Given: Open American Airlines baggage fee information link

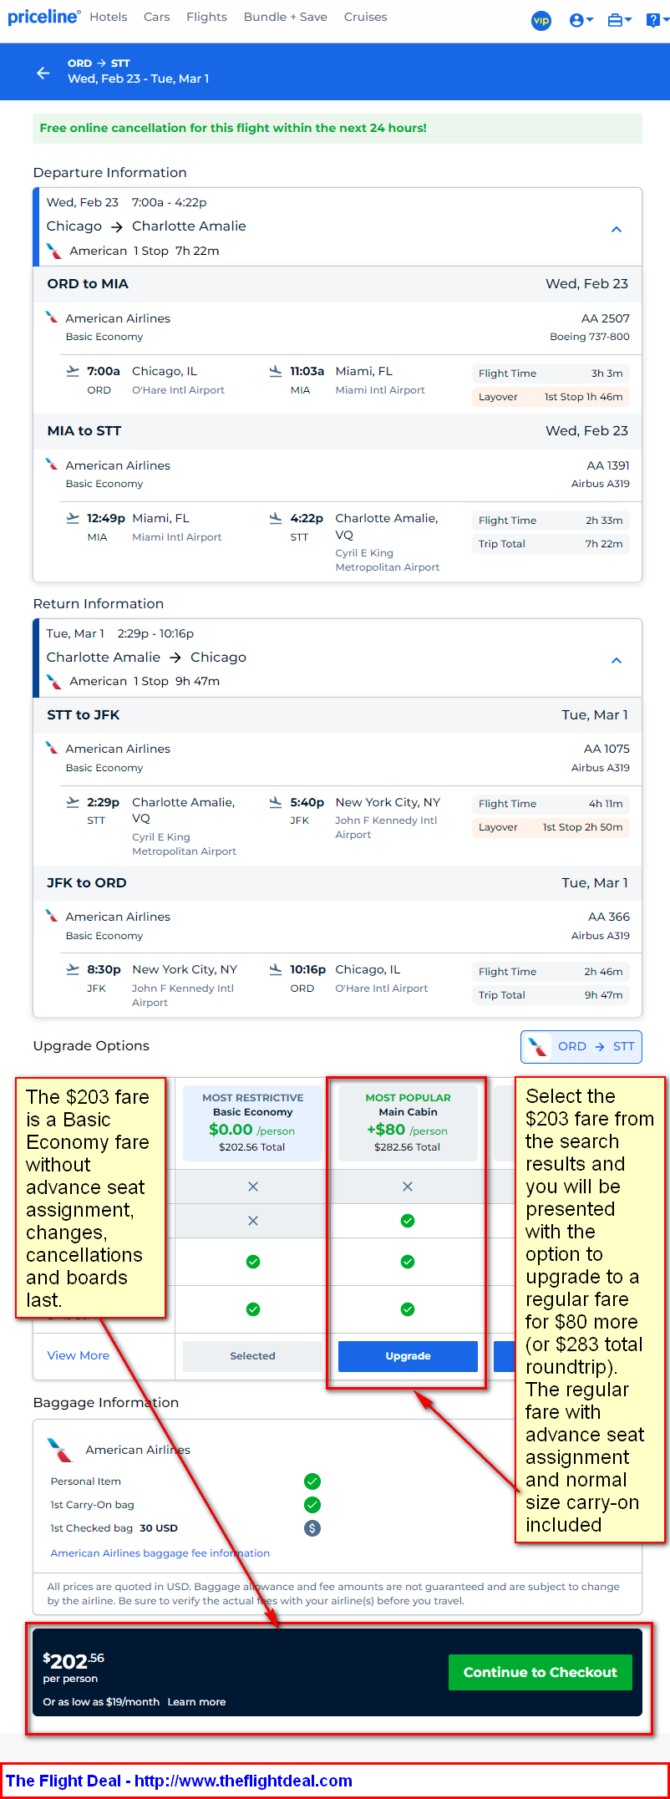Looking at the screenshot, I should tap(160, 1553).
